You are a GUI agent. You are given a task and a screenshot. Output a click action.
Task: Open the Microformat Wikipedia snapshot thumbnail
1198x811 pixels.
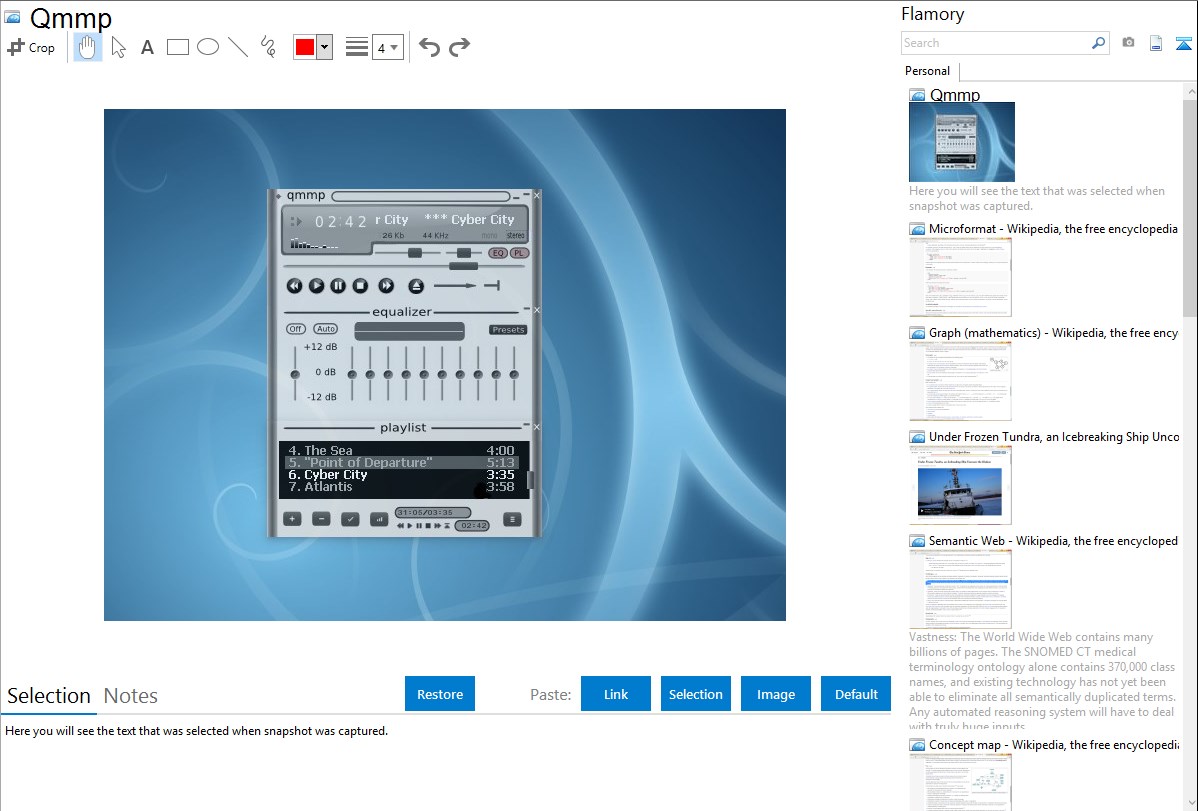pos(960,277)
